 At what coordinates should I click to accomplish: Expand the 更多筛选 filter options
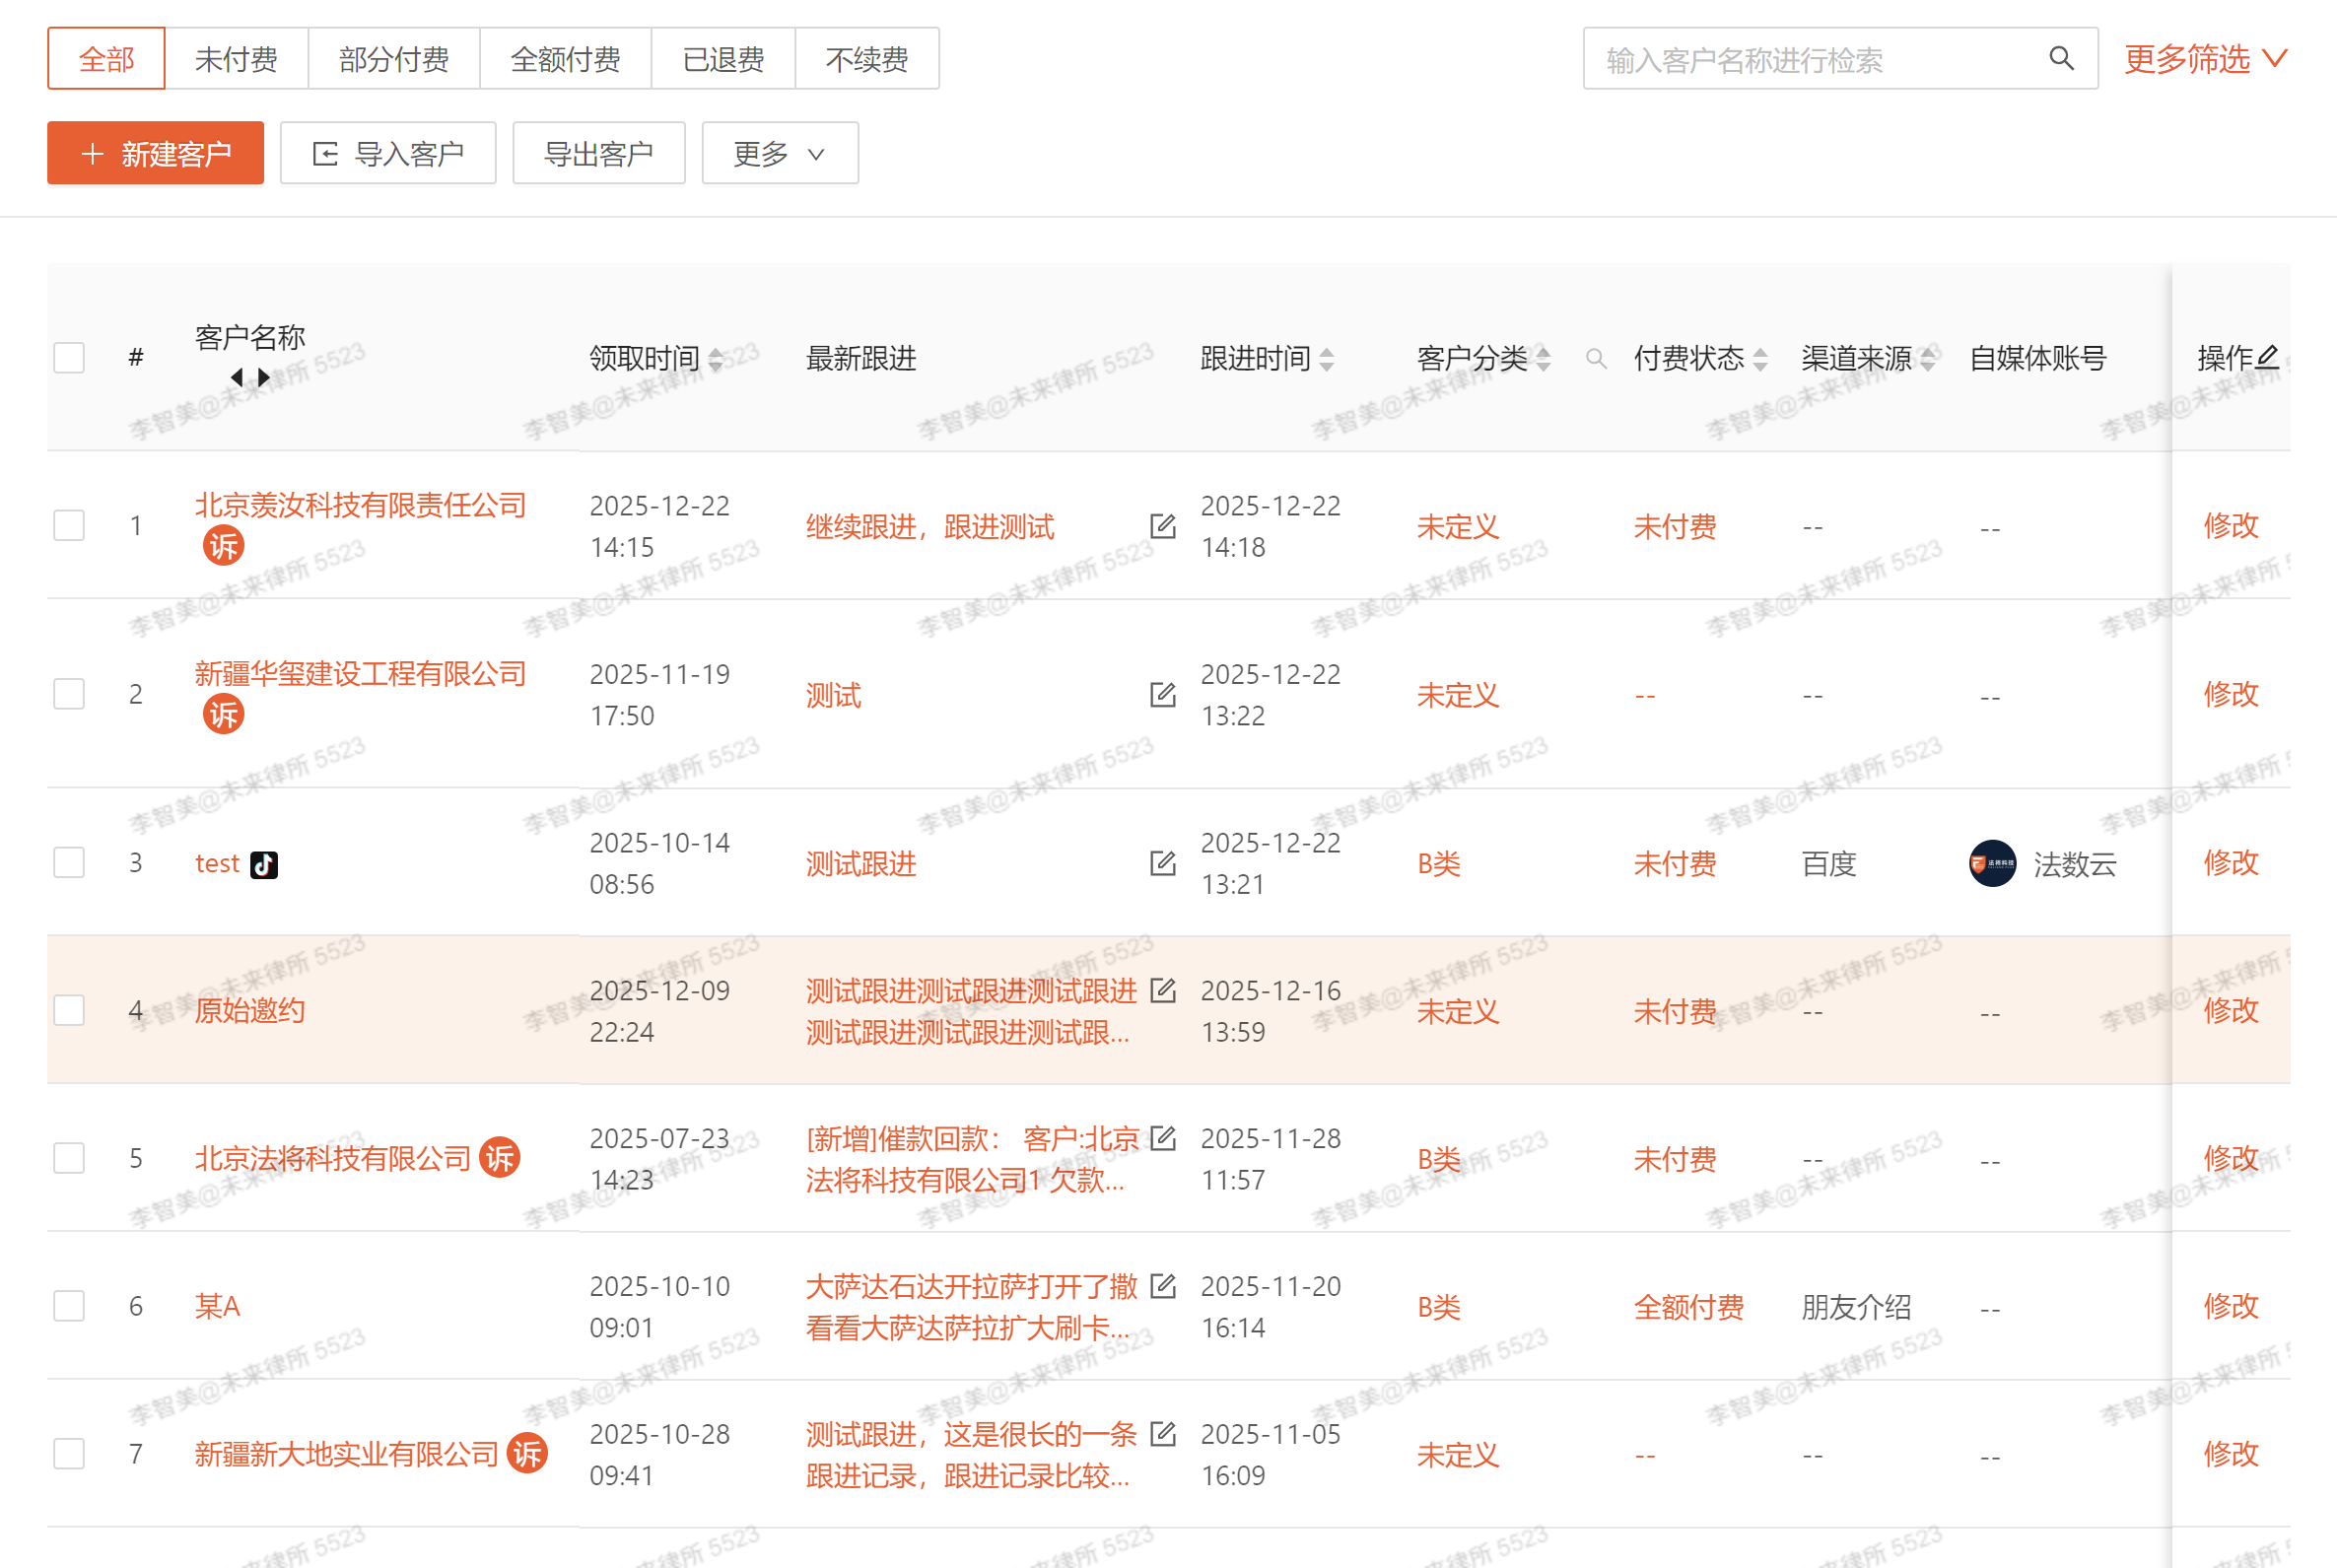(x=2204, y=59)
